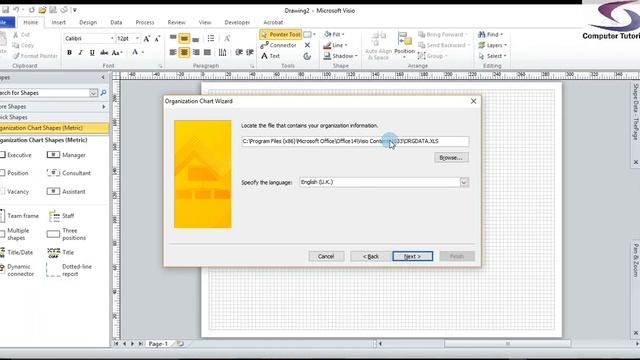Screen dimensions: 640x360
Task: Increase font size with Grow Font
Action: pyautogui.click(x=147, y=38)
